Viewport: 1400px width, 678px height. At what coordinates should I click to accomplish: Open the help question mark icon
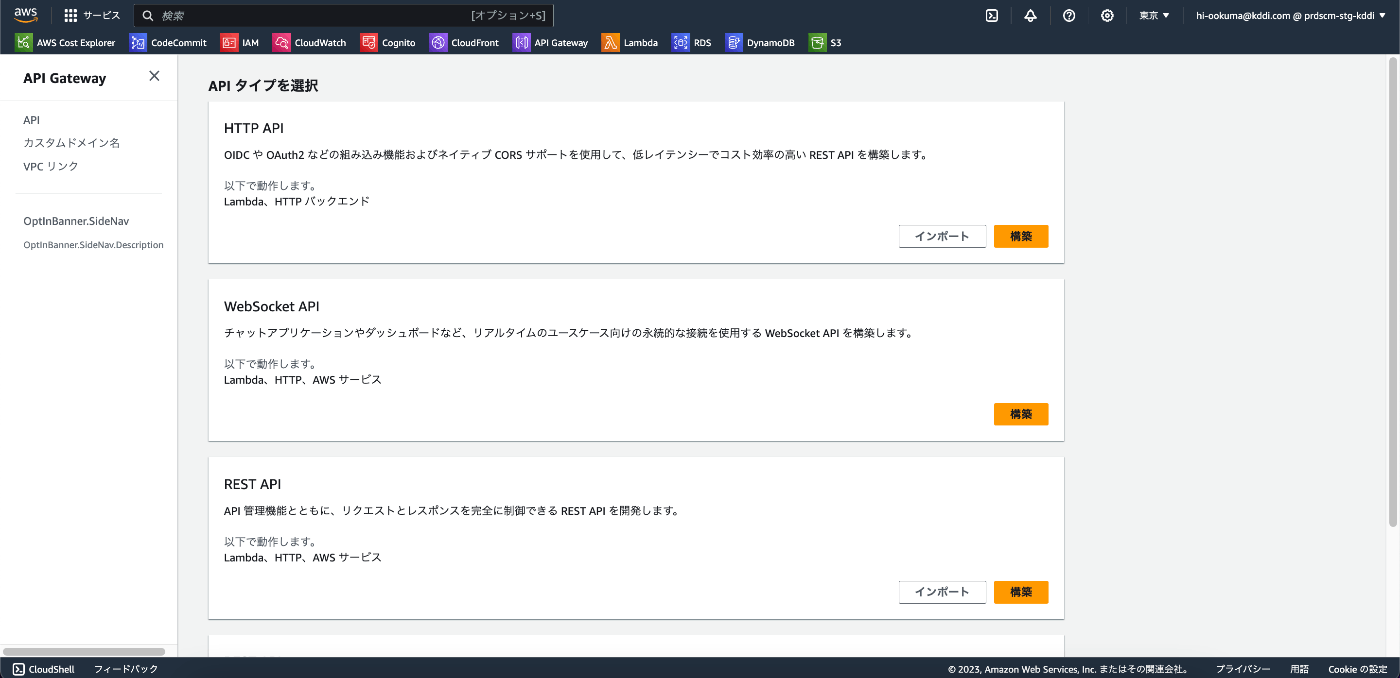(1069, 15)
